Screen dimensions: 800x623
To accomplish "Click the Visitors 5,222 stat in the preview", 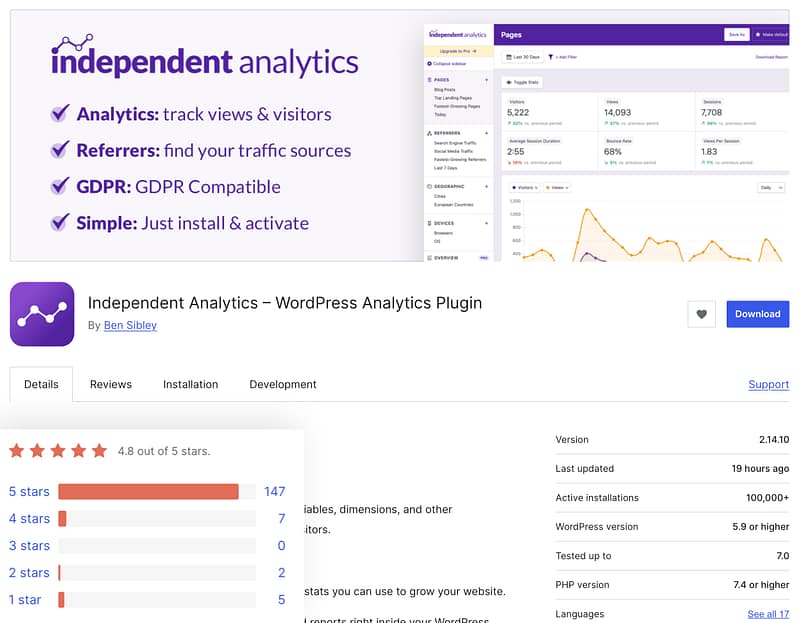I will (550, 112).
